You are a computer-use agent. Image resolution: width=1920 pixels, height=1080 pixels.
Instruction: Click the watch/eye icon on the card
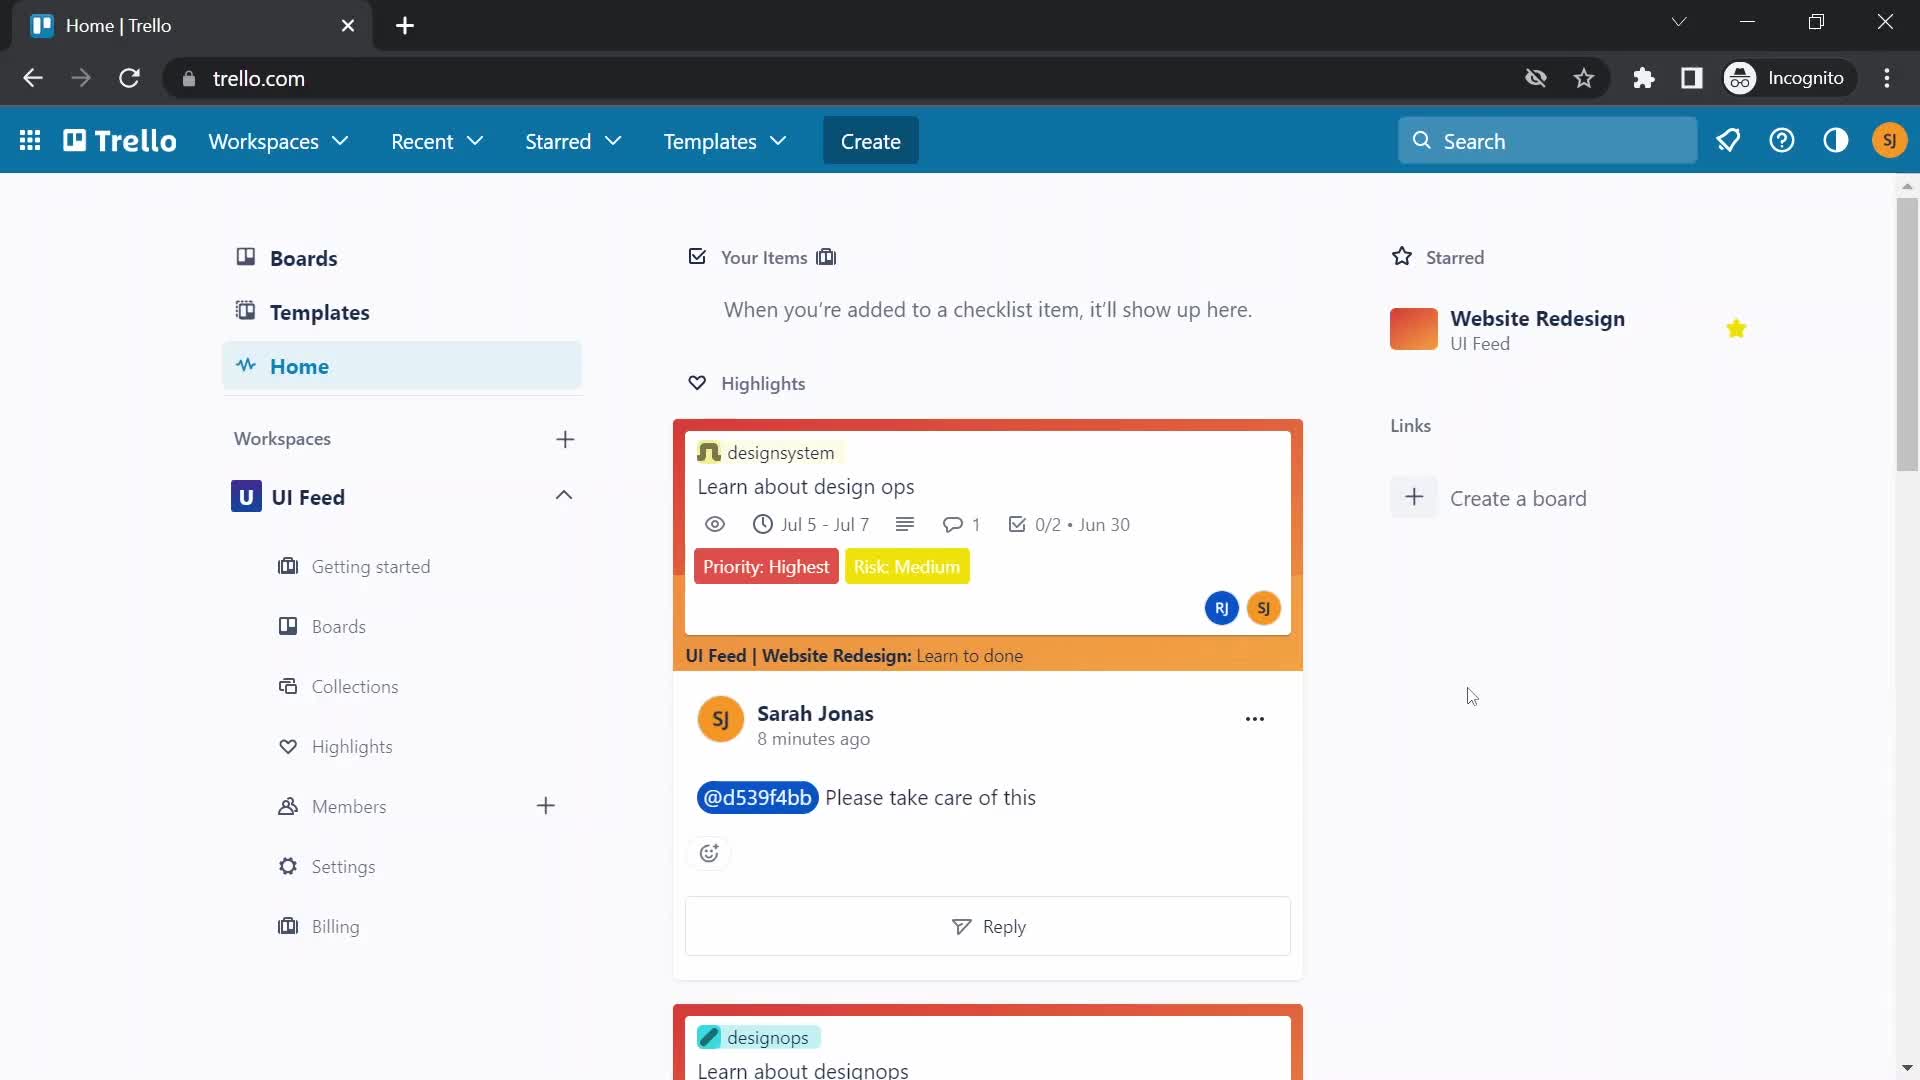tap(712, 524)
